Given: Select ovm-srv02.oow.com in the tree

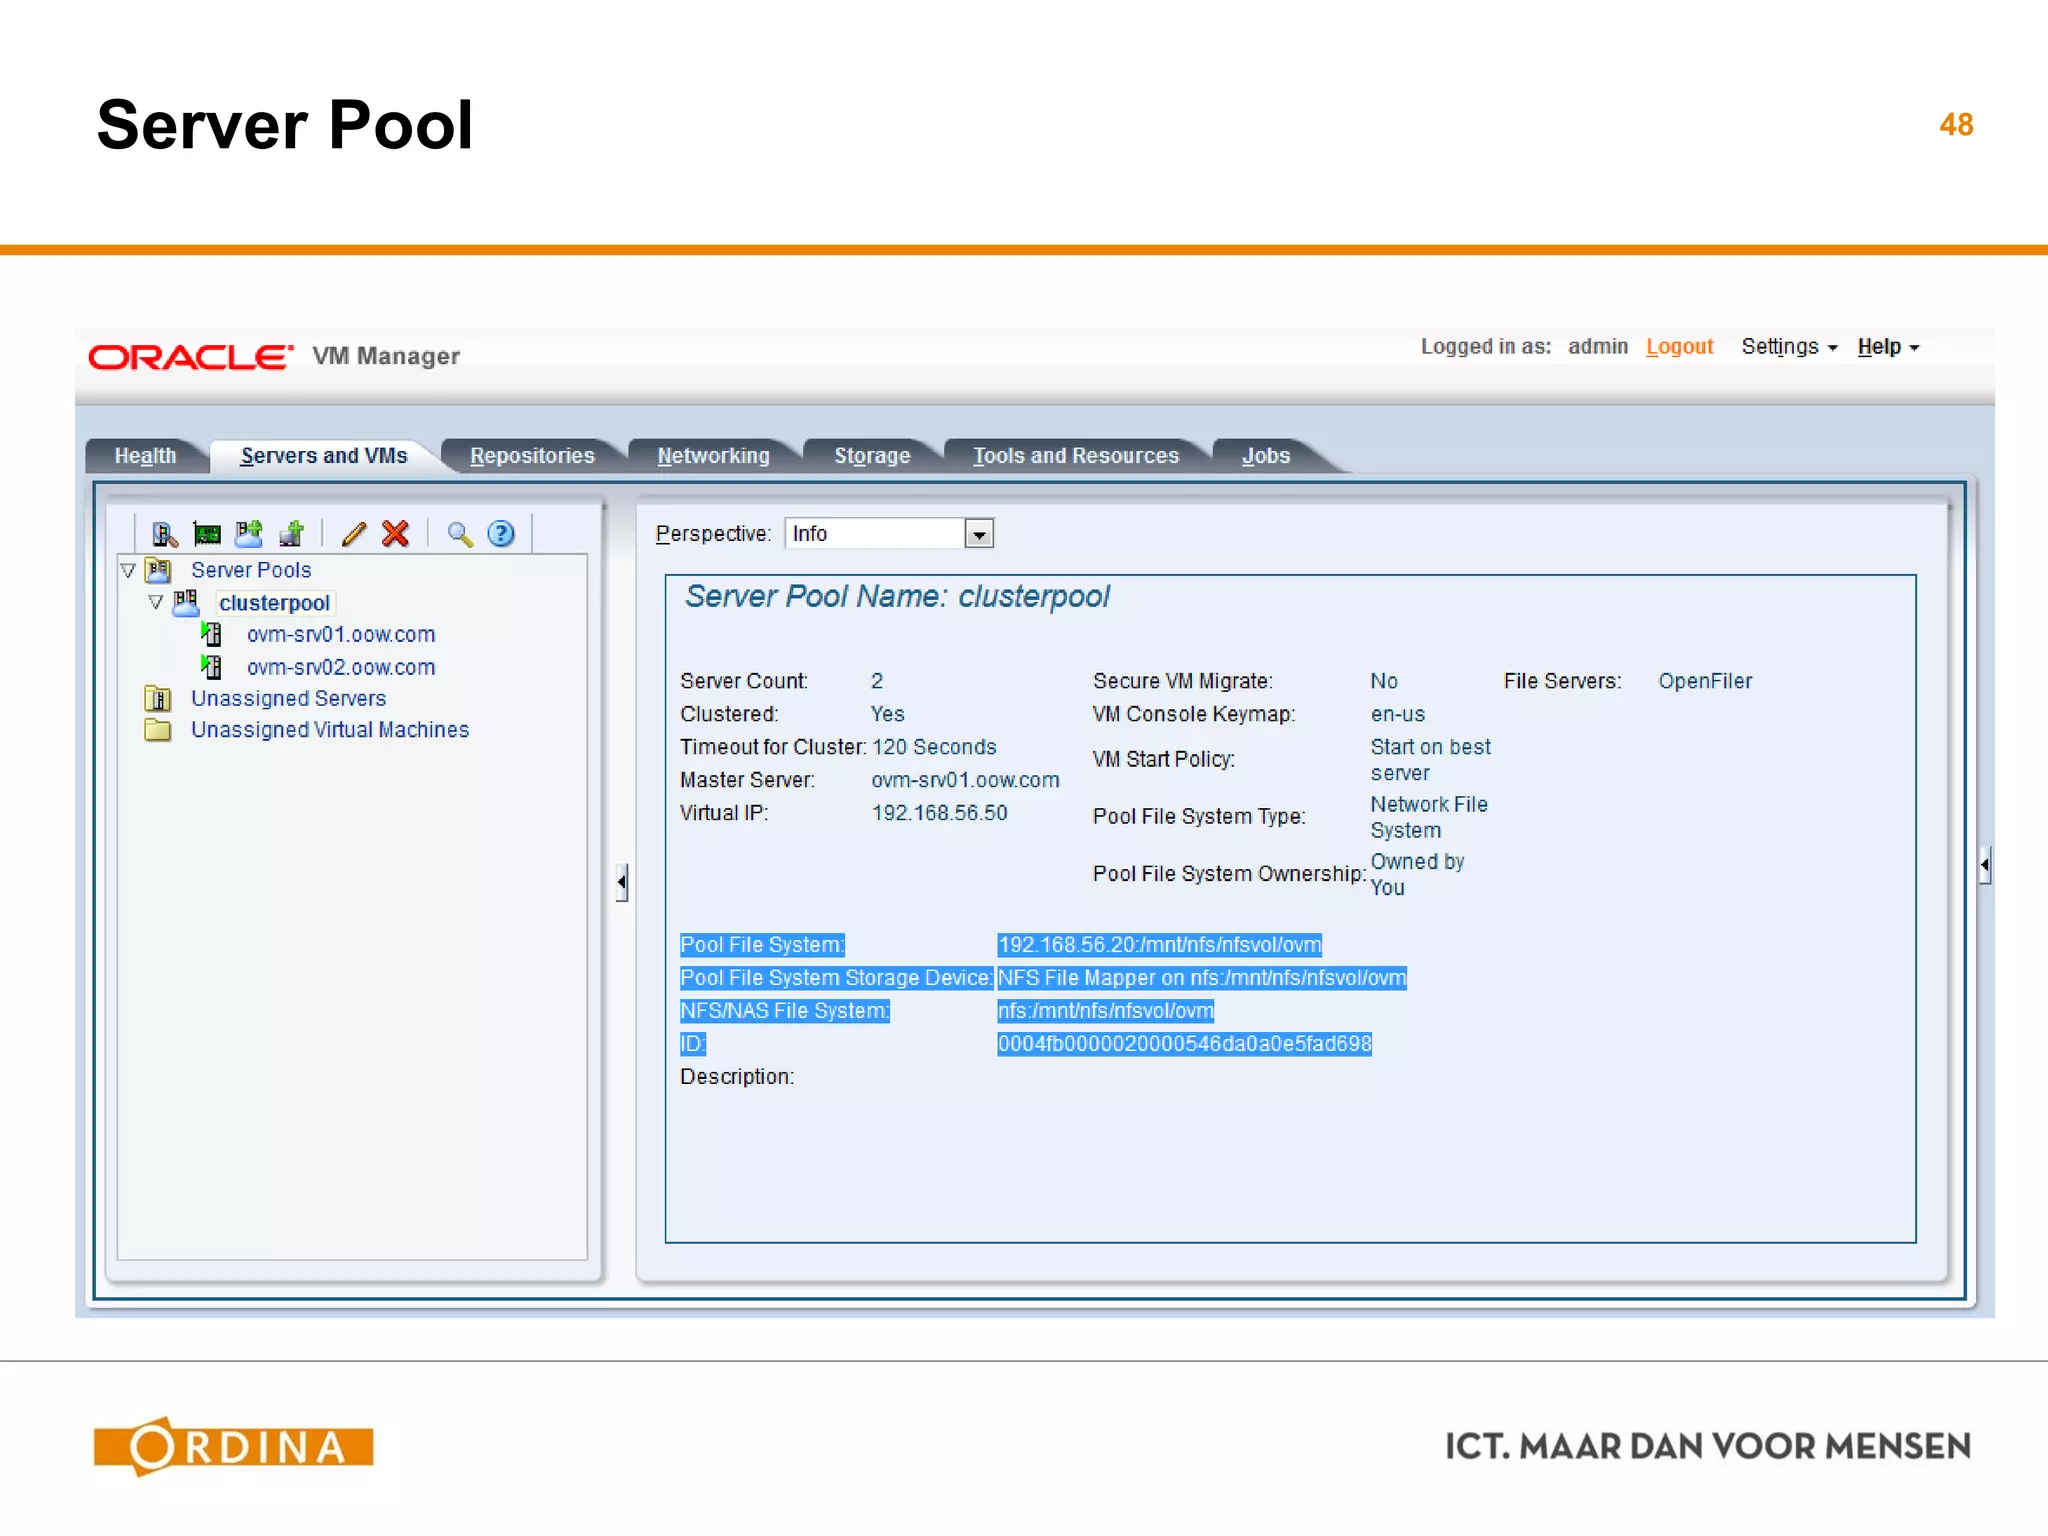Looking at the screenshot, I should 341,668.
